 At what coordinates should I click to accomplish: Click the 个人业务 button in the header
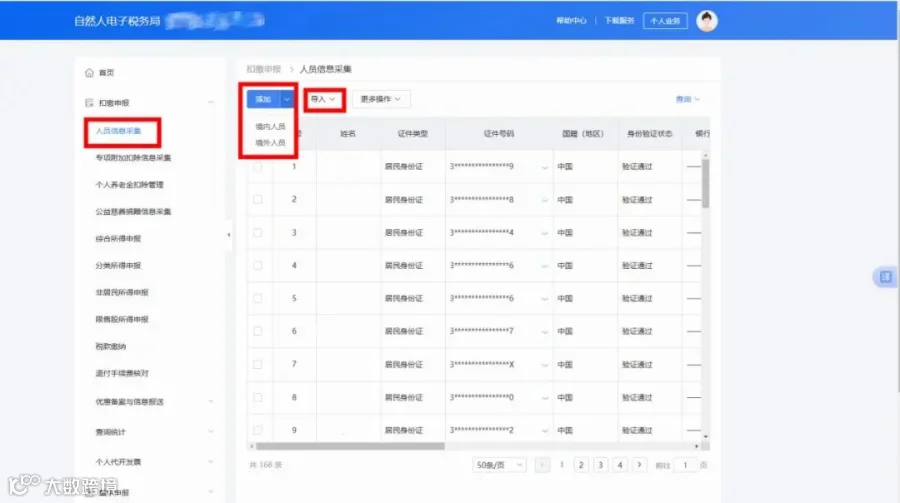click(665, 21)
